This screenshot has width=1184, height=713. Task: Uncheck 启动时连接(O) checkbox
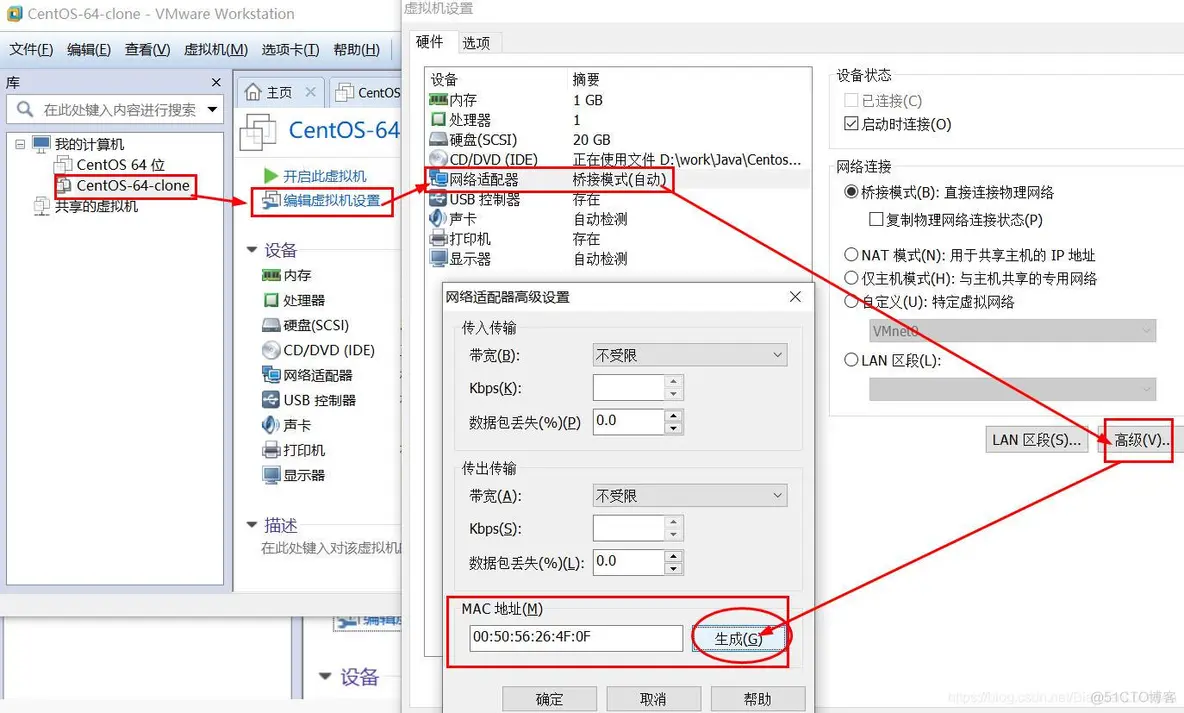851,124
